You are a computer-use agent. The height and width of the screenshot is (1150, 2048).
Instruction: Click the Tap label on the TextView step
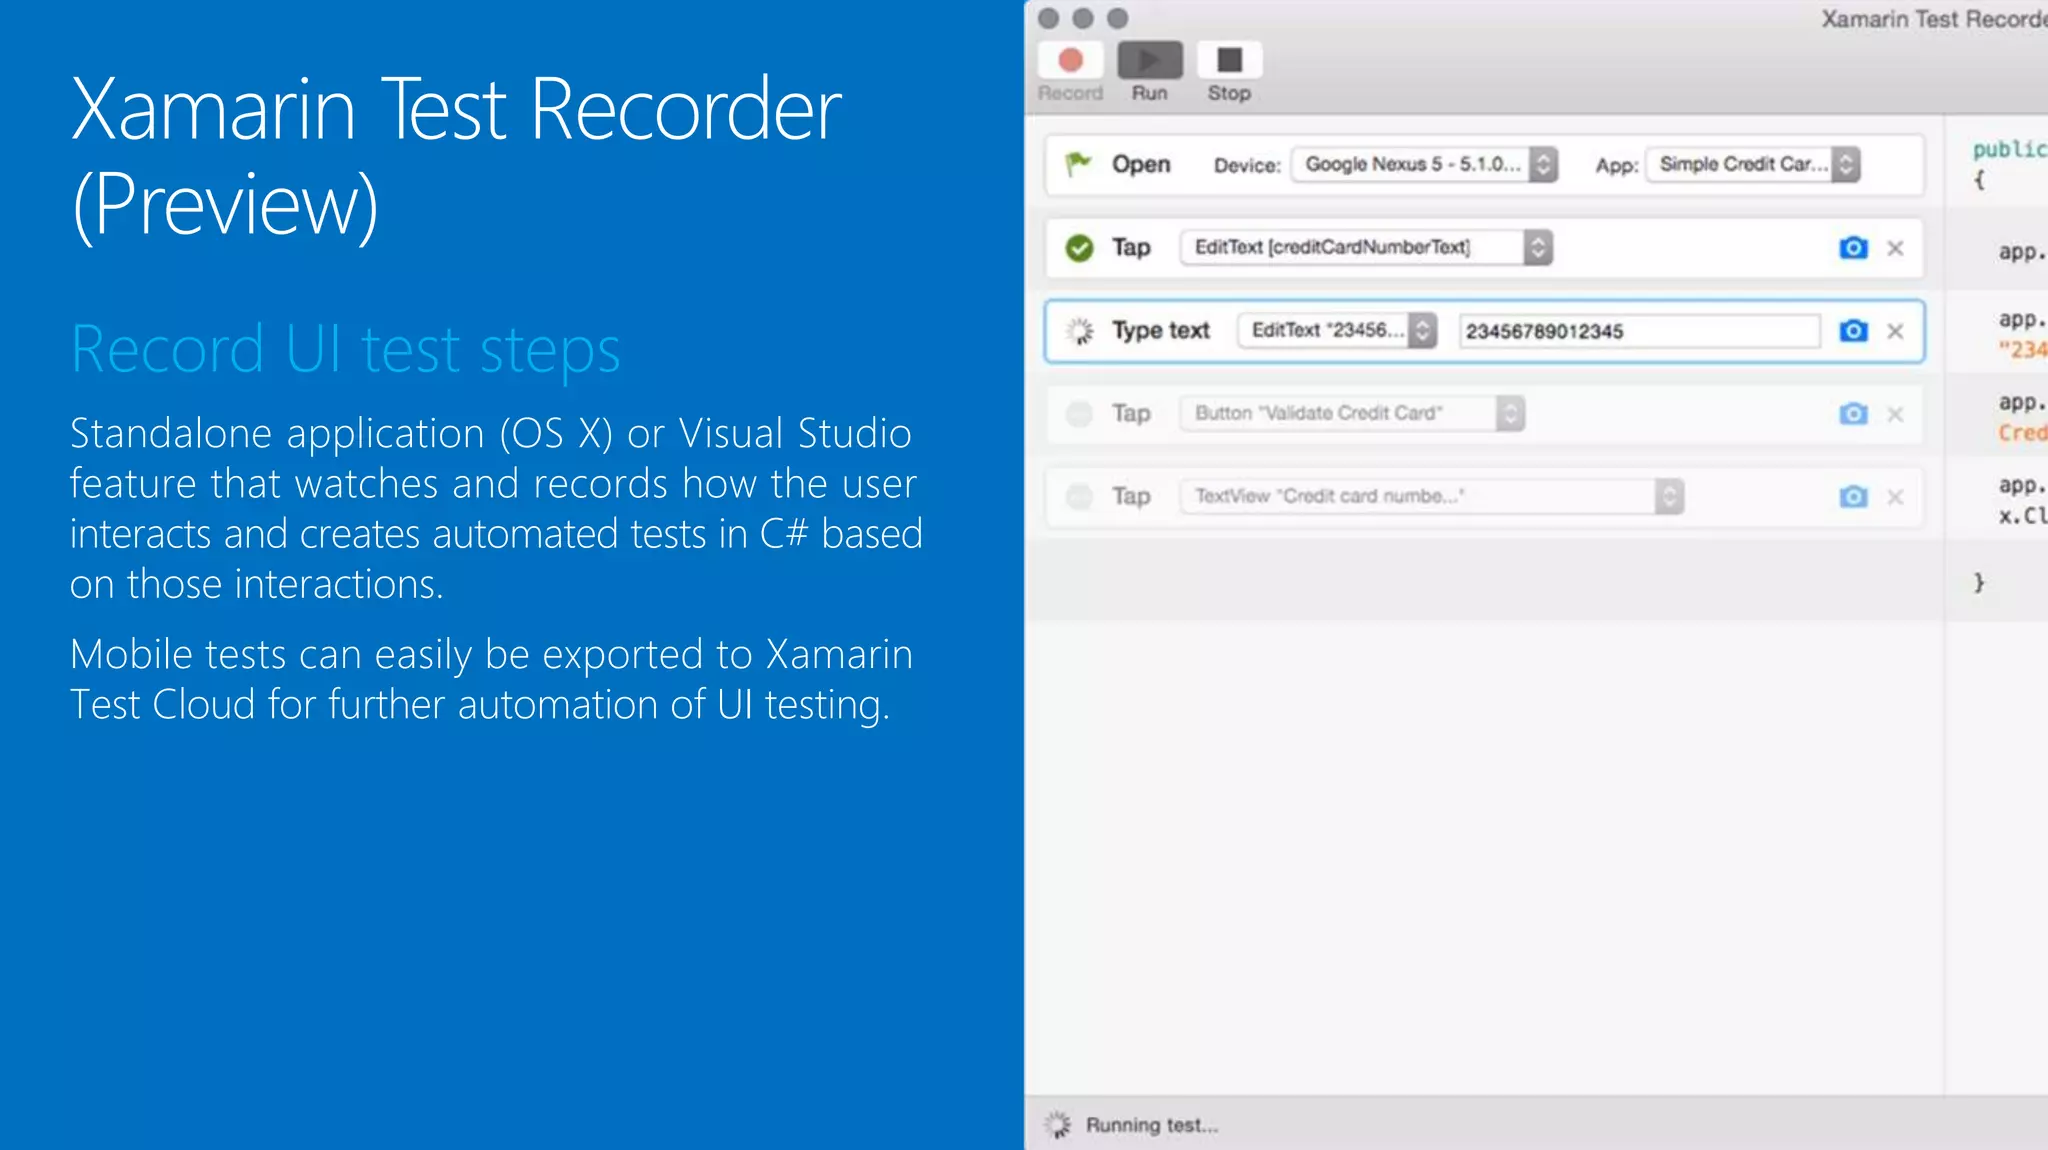click(1131, 497)
